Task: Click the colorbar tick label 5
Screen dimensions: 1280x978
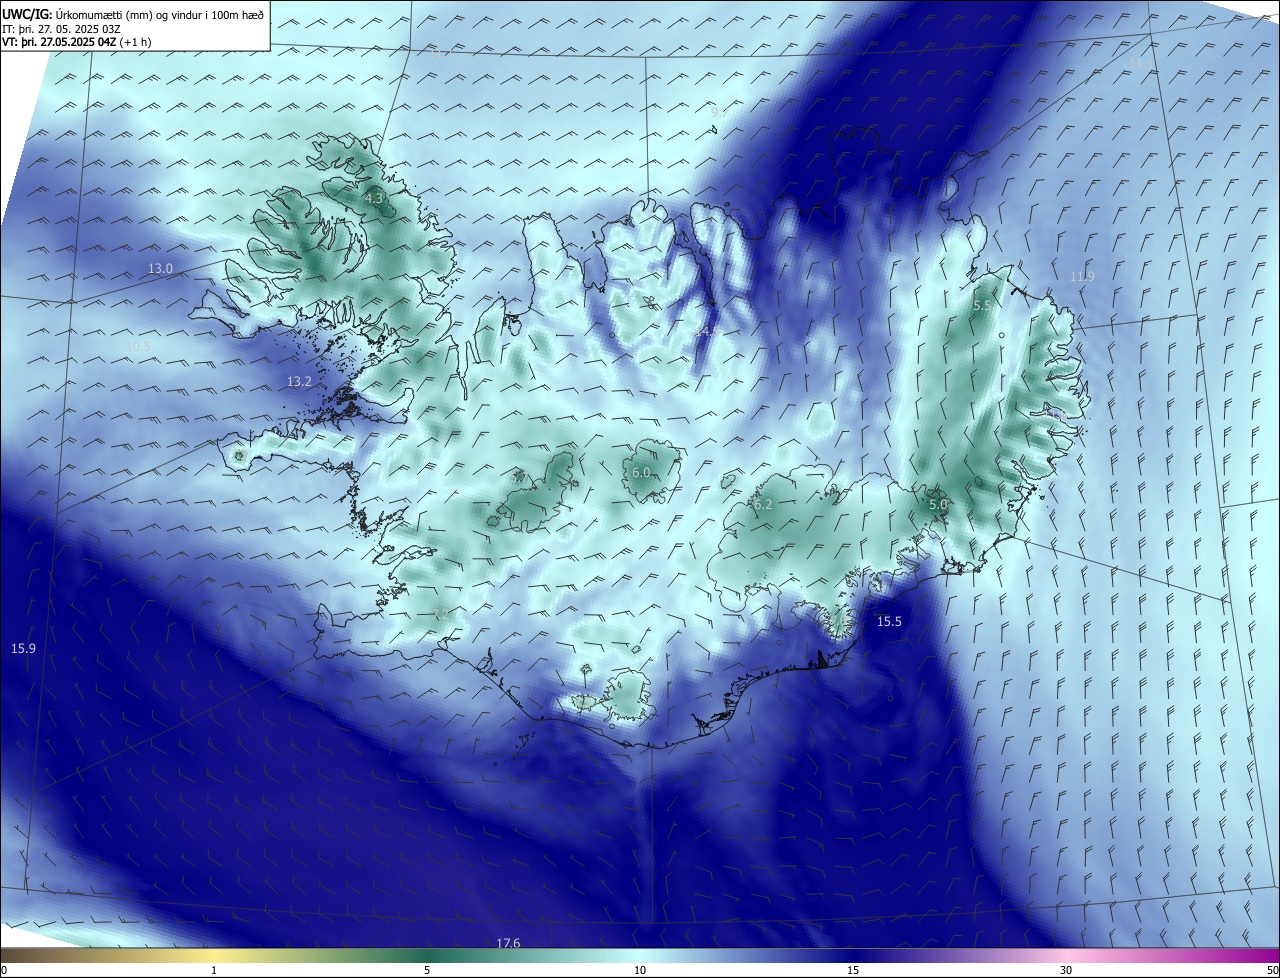Action: point(427,970)
